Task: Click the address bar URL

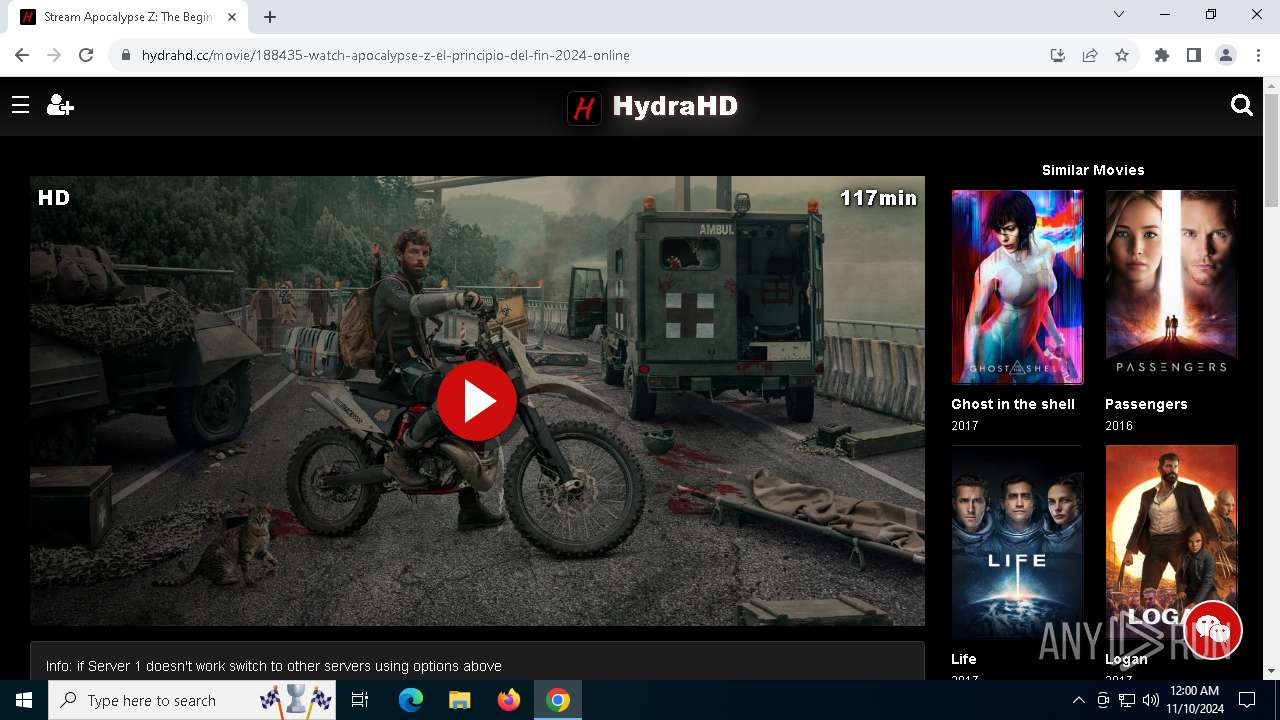Action: (x=386, y=55)
